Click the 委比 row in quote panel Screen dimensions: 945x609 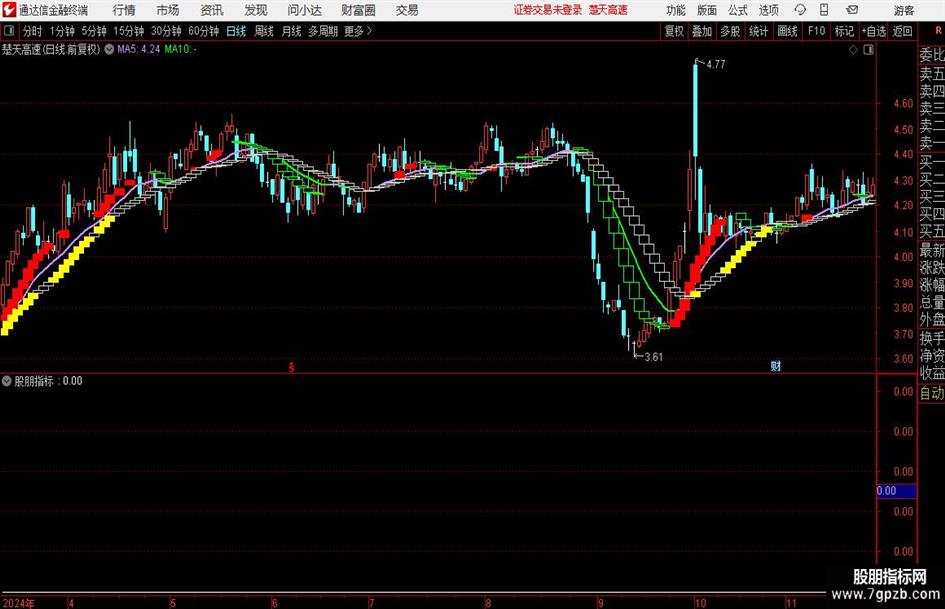(x=932, y=55)
